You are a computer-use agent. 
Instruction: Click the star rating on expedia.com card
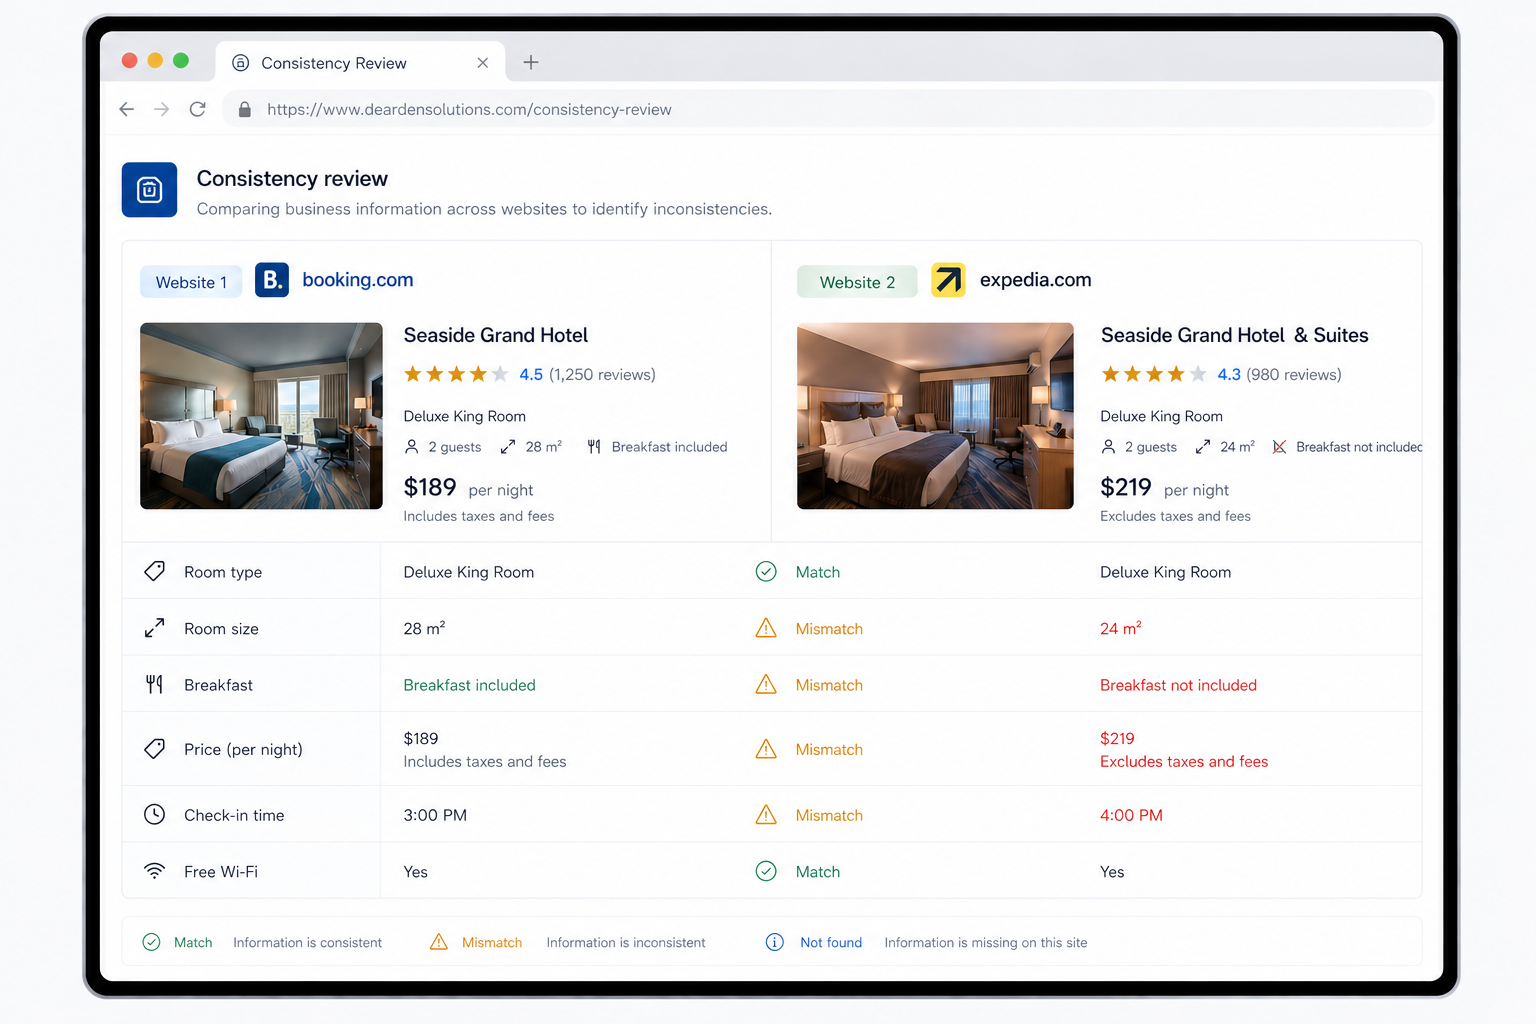[x=1154, y=374]
